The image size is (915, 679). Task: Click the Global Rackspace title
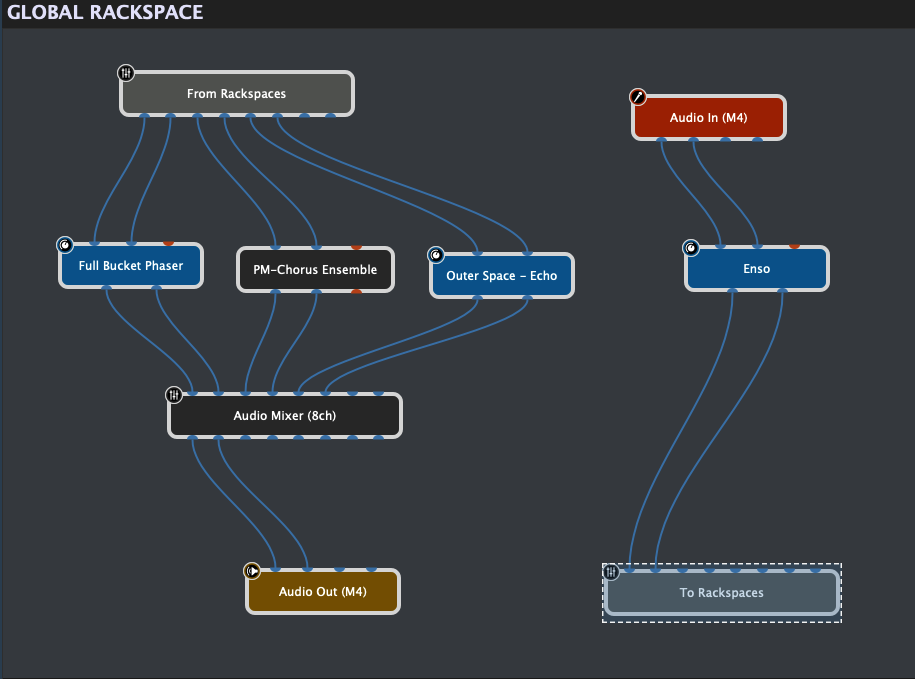[x=105, y=13]
